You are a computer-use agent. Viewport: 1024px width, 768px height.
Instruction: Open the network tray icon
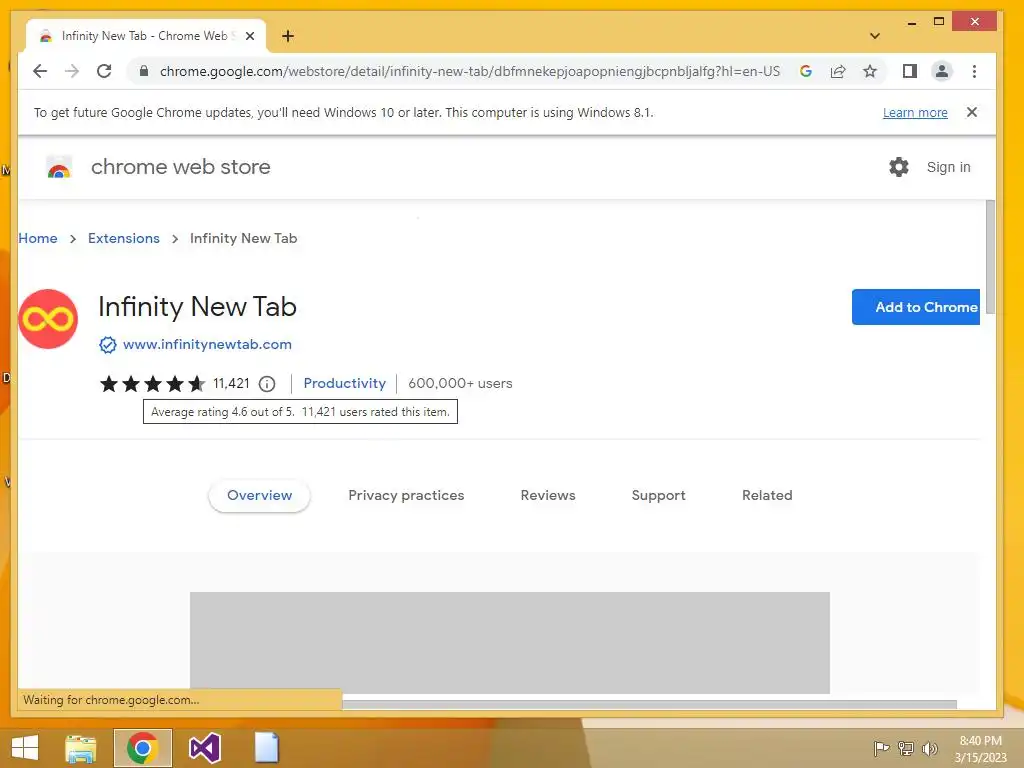pos(906,748)
